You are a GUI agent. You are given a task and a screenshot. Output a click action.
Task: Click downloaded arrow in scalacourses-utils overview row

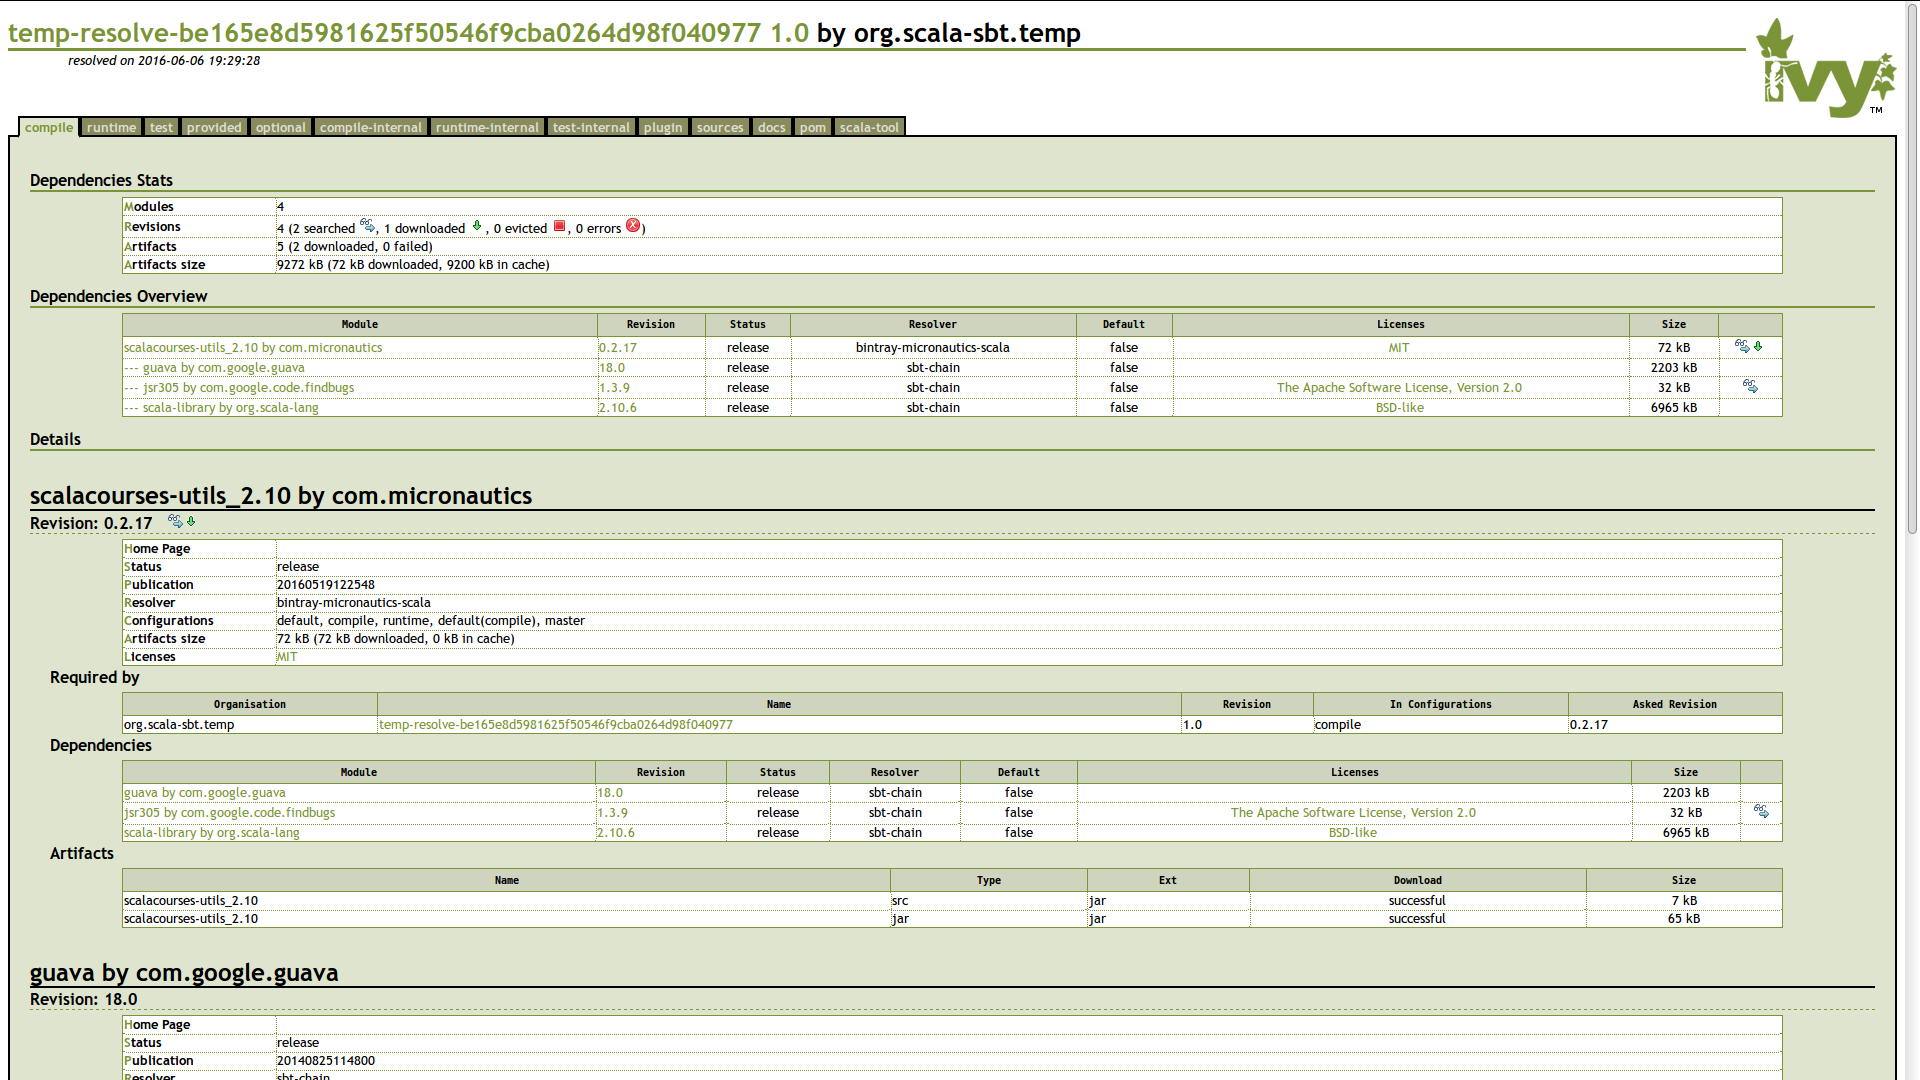(1758, 346)
